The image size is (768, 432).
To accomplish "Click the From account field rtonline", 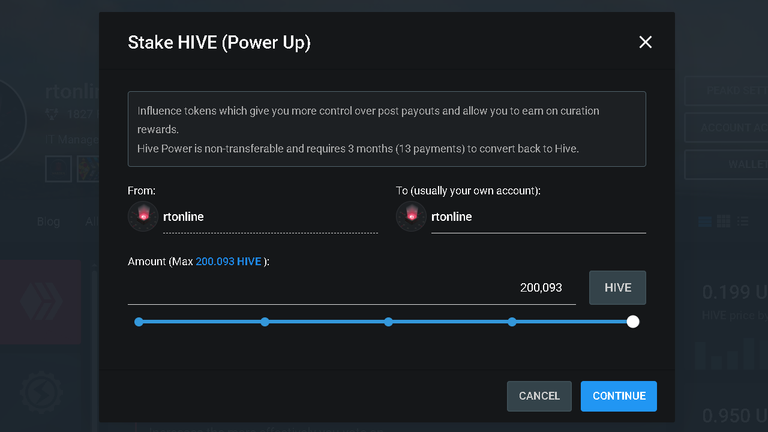I will pos(270,216).
